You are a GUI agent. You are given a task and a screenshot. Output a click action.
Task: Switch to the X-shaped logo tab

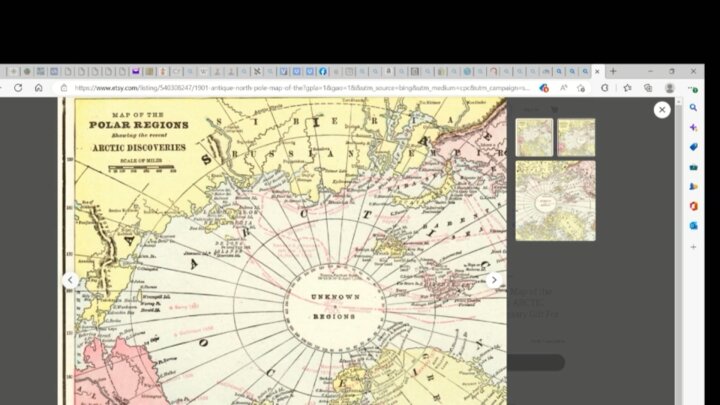[x=257, y=71]
